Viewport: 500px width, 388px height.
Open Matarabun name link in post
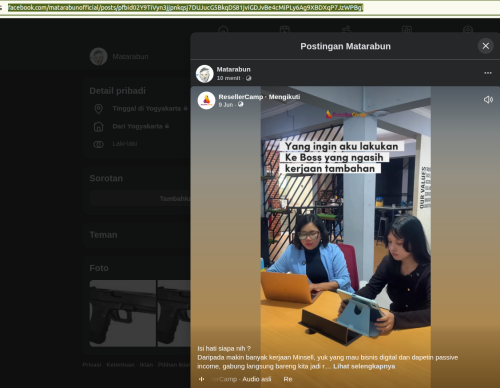pyautogui.click(x=233, y=69)
